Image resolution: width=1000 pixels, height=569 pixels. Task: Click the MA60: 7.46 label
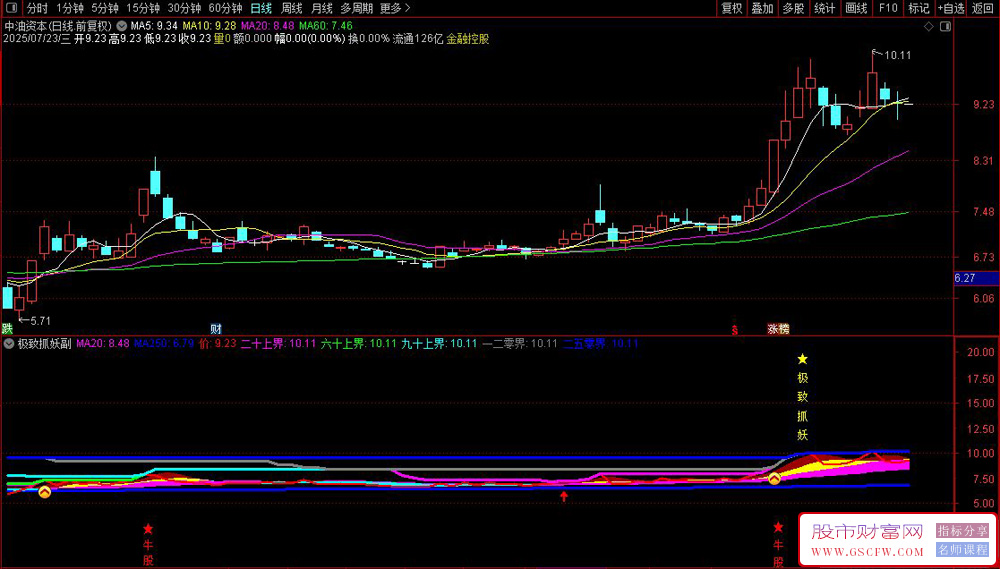(x=325, y=27)
